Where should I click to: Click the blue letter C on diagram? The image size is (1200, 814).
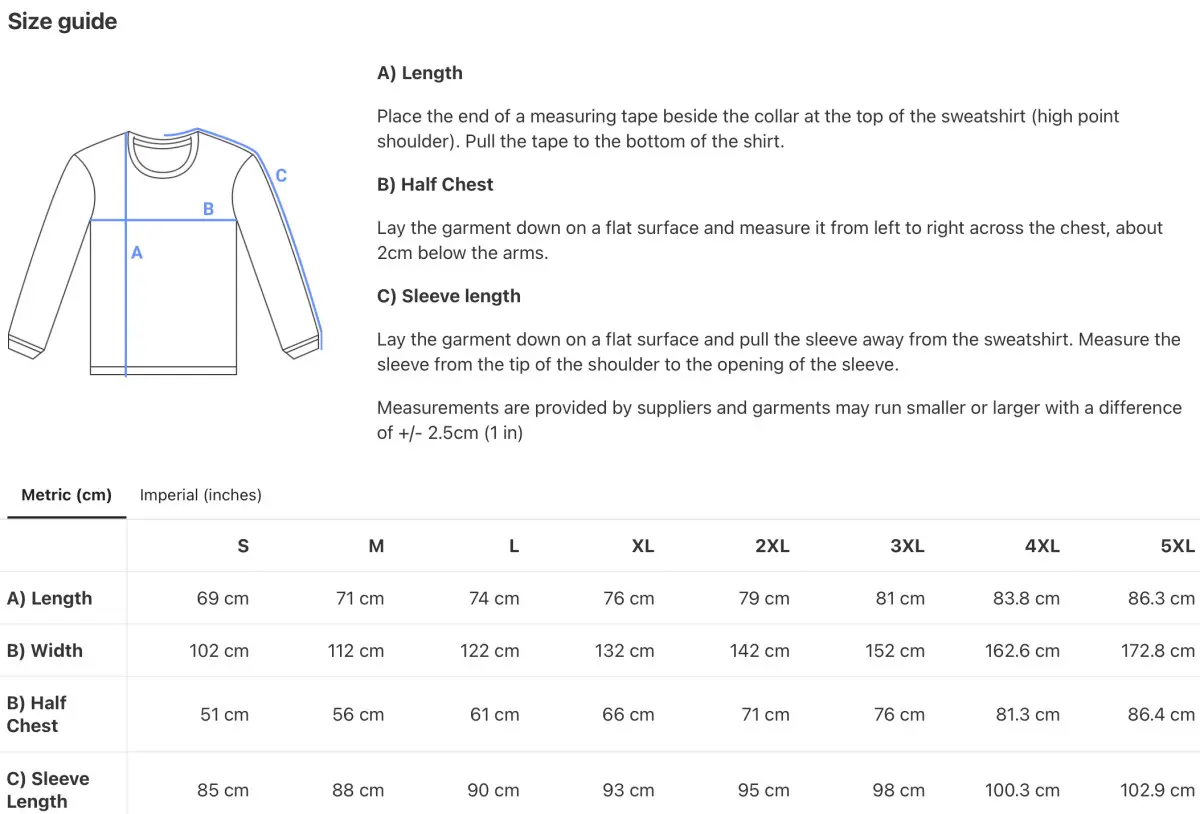[x=281, y=176]
